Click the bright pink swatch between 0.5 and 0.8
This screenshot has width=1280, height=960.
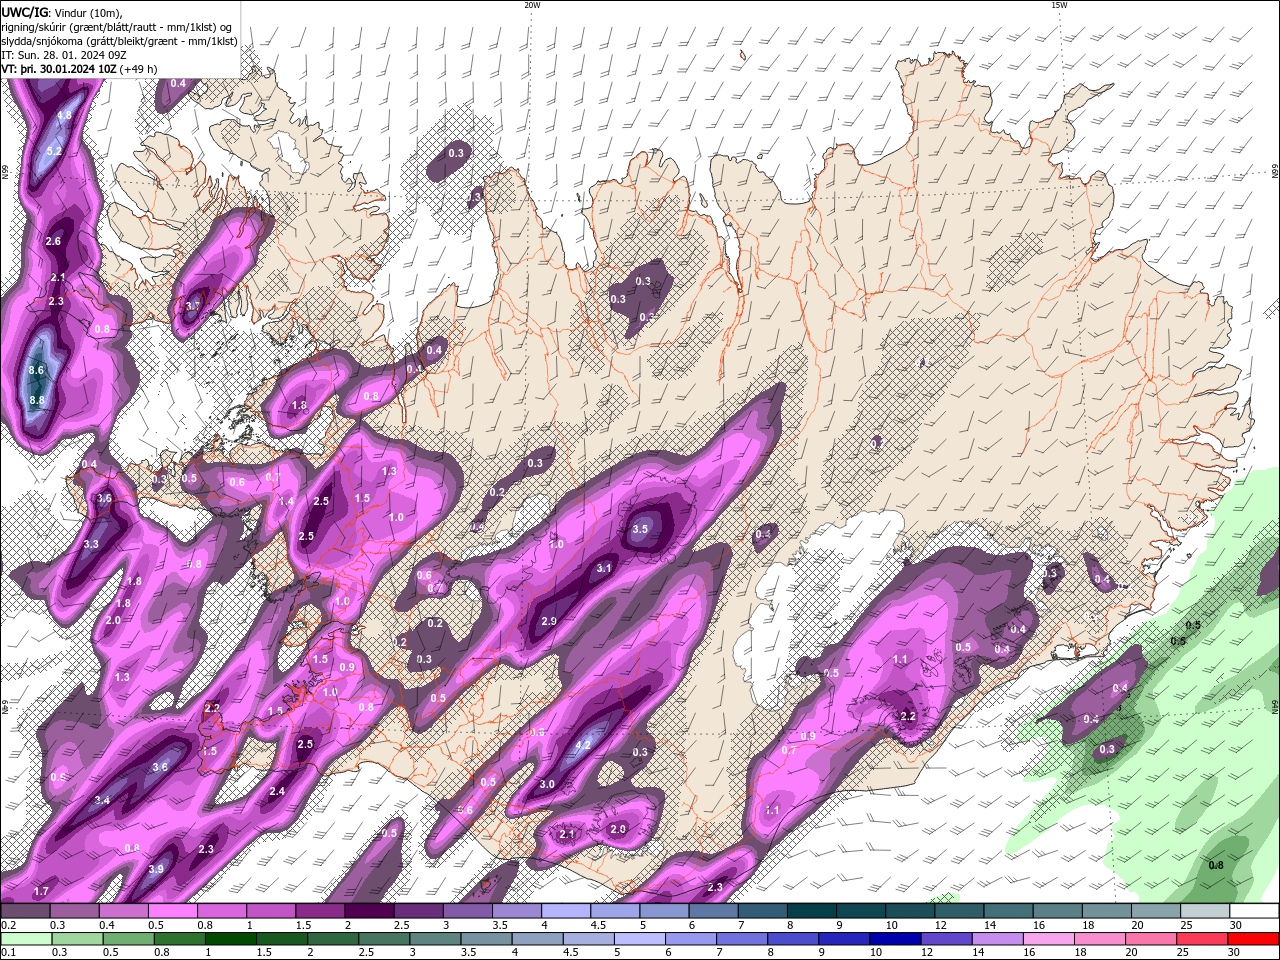(172, 911)
